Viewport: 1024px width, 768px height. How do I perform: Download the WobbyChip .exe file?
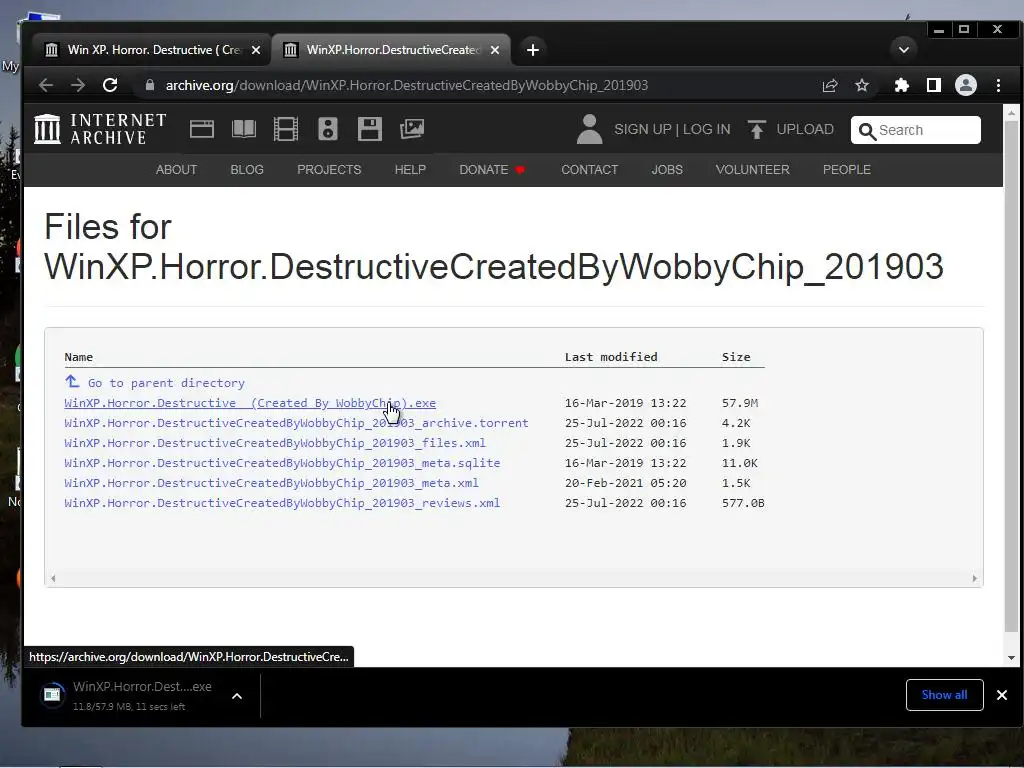click(x=250, y=403)
